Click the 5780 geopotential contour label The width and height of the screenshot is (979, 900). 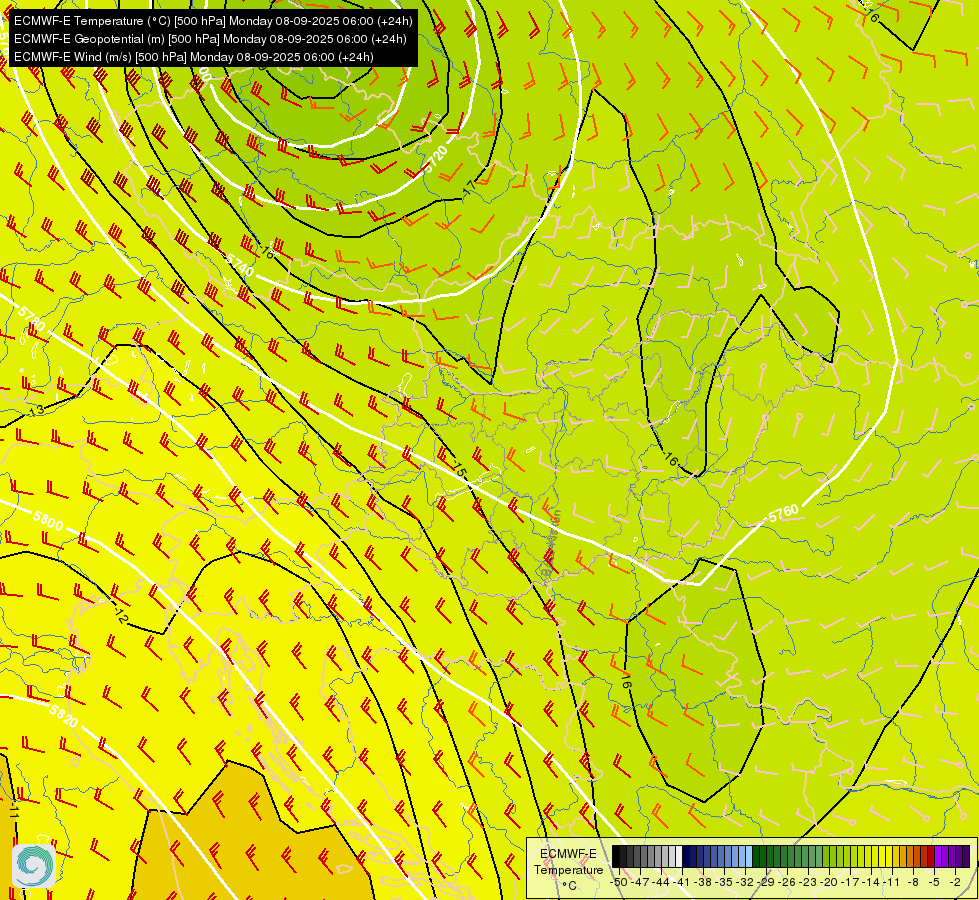(x=31, y=317)
